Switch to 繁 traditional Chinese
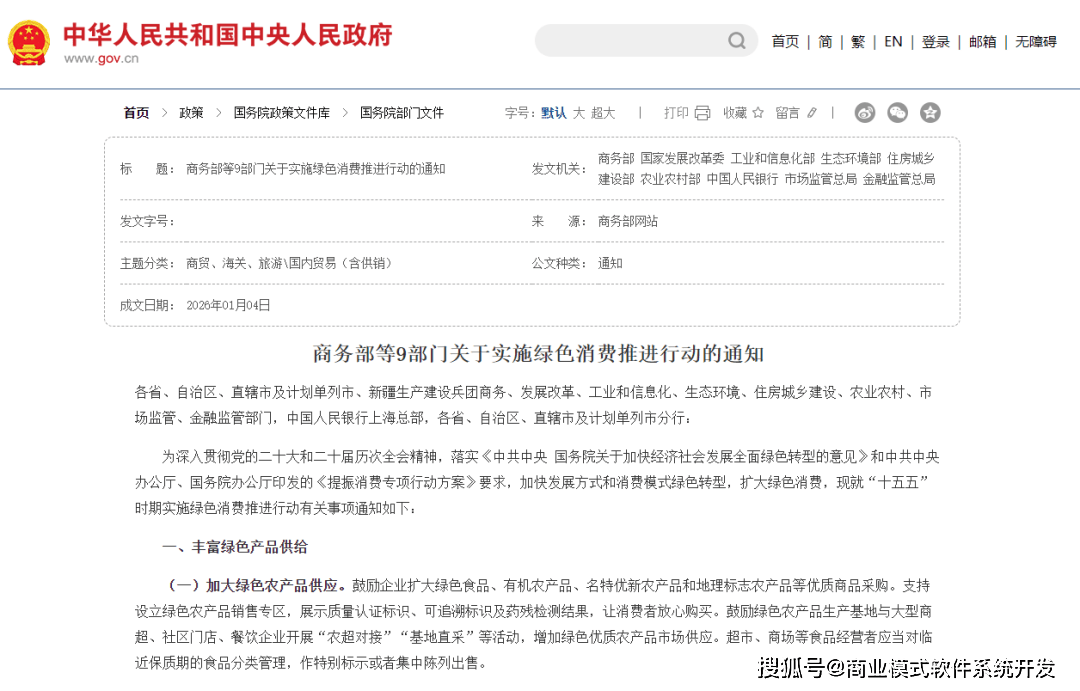1080x691 pixels. point(858,41)
